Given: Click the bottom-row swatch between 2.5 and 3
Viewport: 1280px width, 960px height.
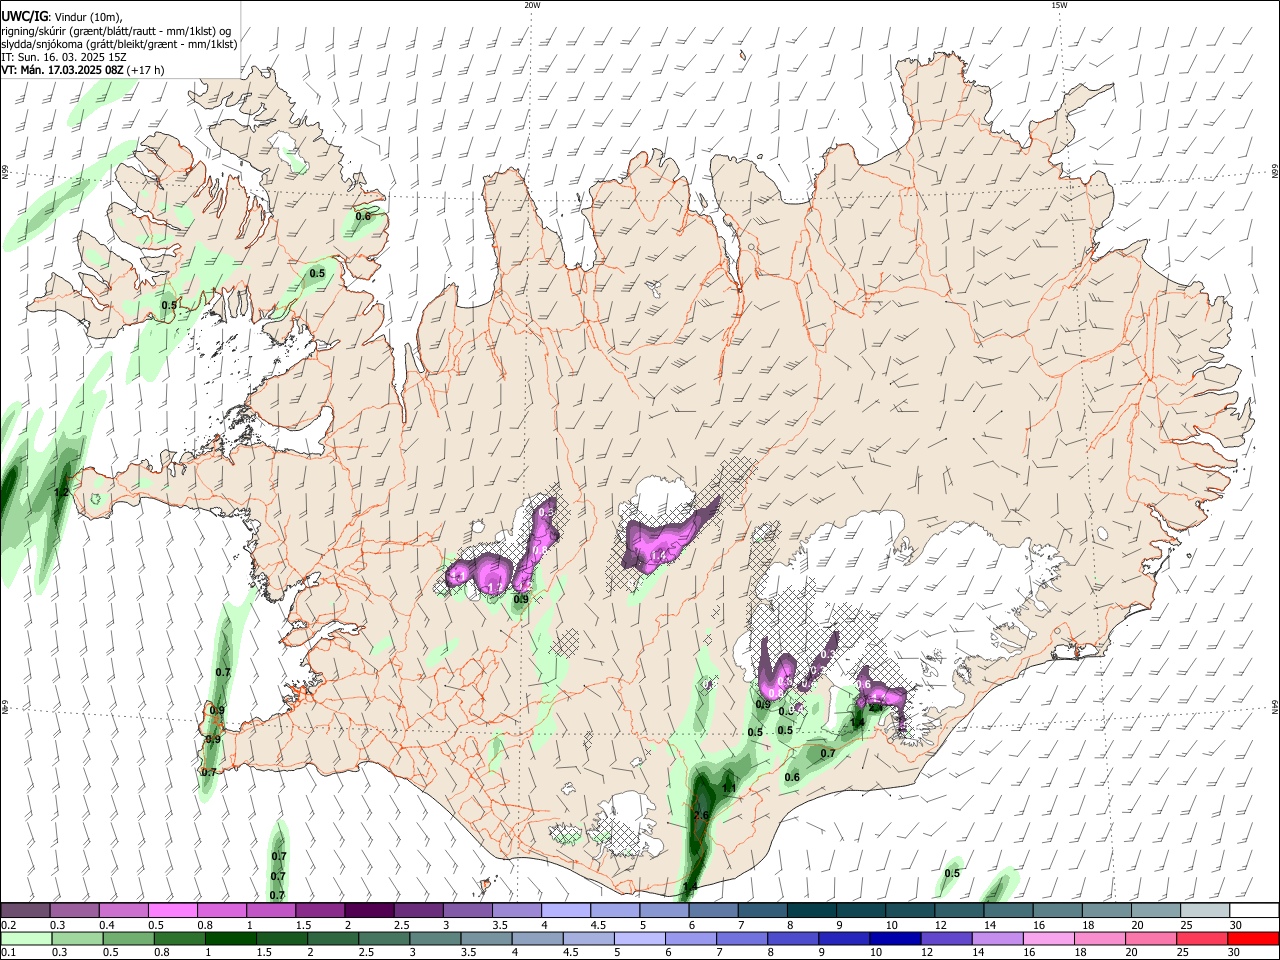Looking at the screenshot, I should pos(383,938).
